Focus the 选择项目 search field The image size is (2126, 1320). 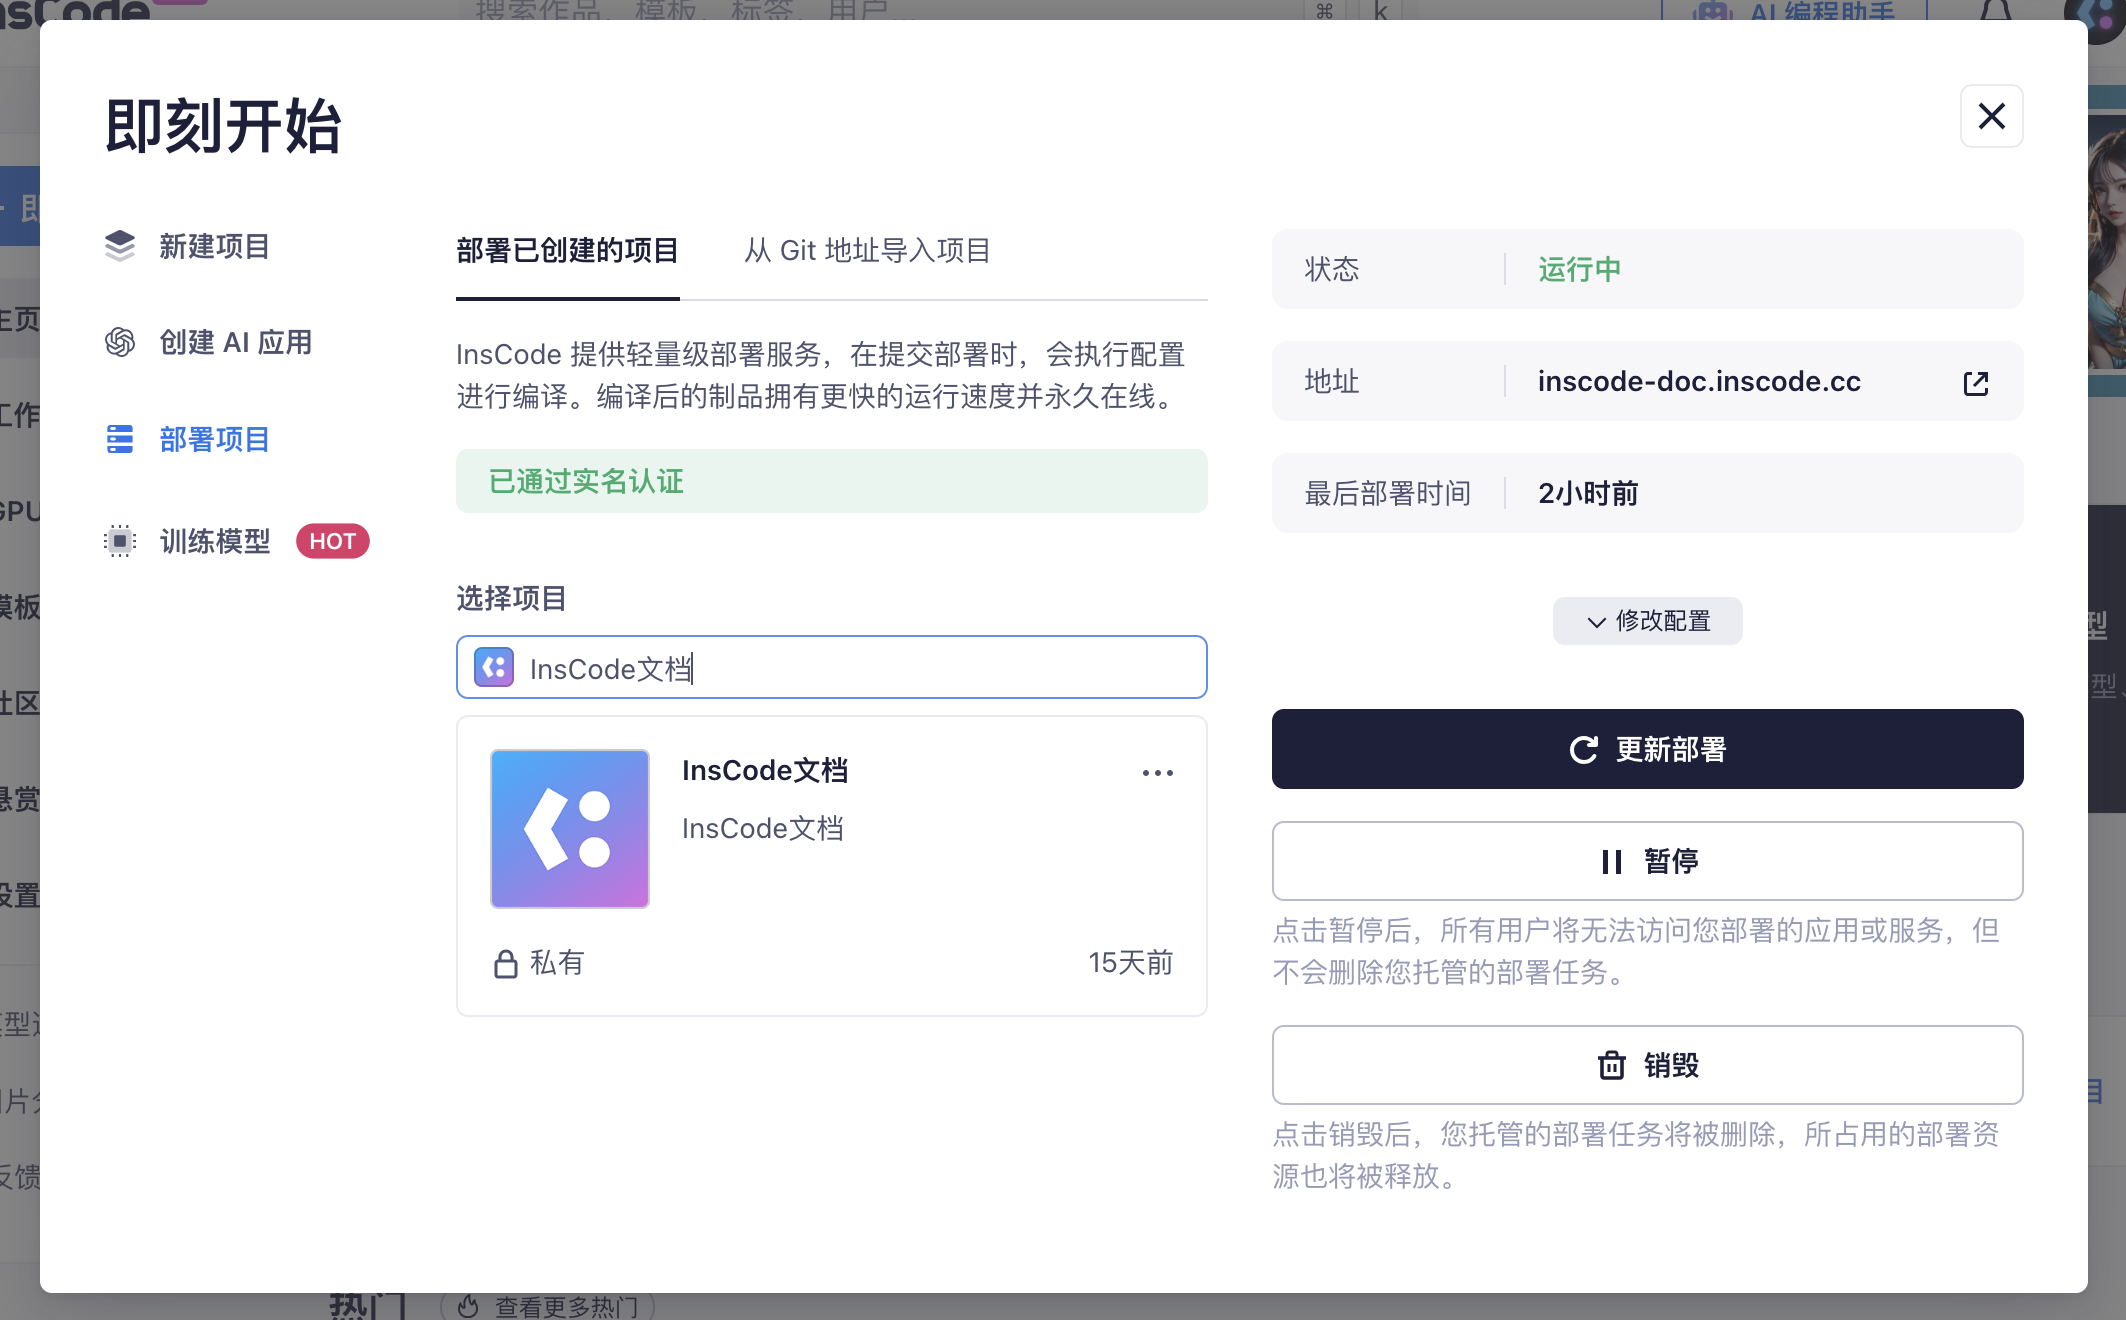tap(831, 667)
